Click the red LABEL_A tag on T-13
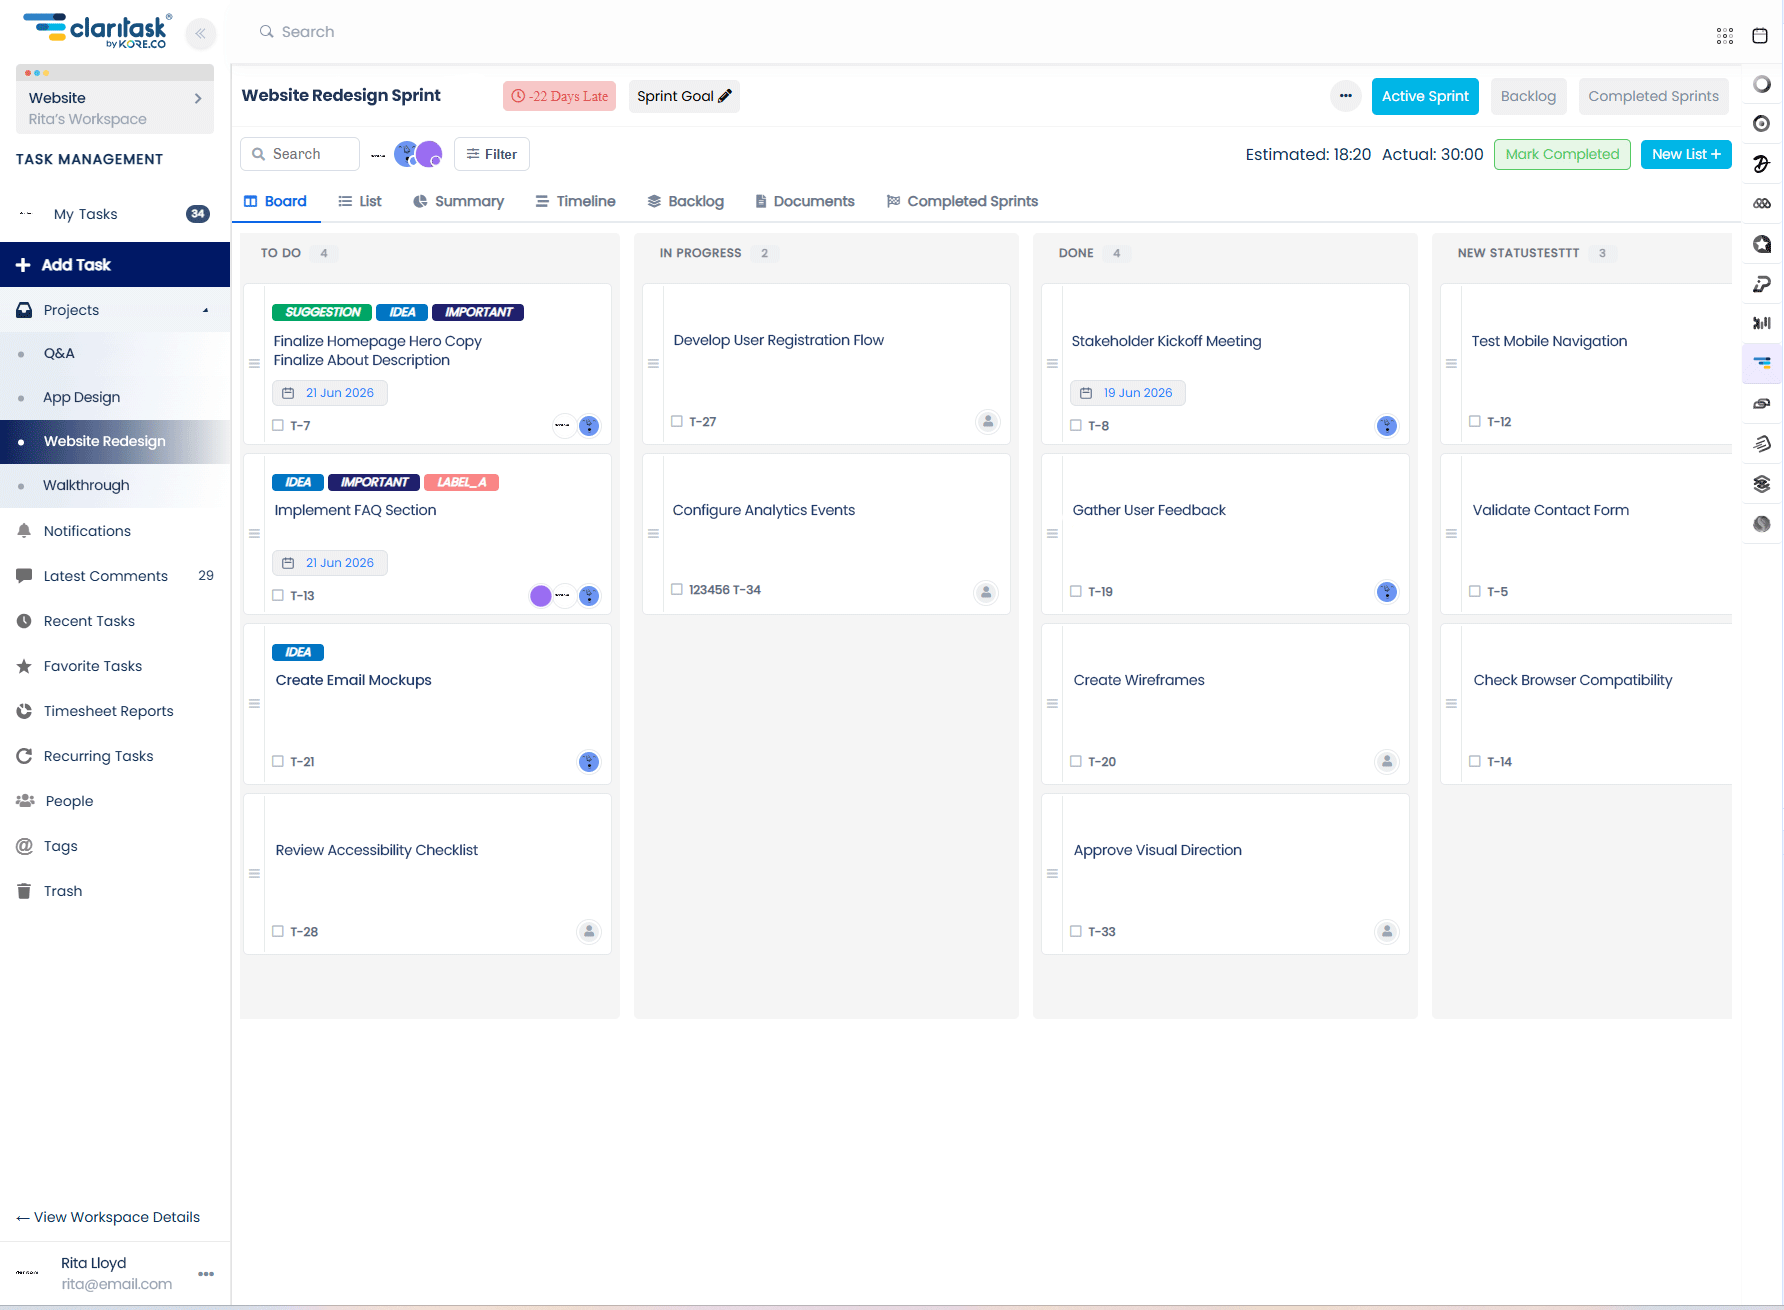This screenshot has height=1310, width=1784. [x=461, y=483]
